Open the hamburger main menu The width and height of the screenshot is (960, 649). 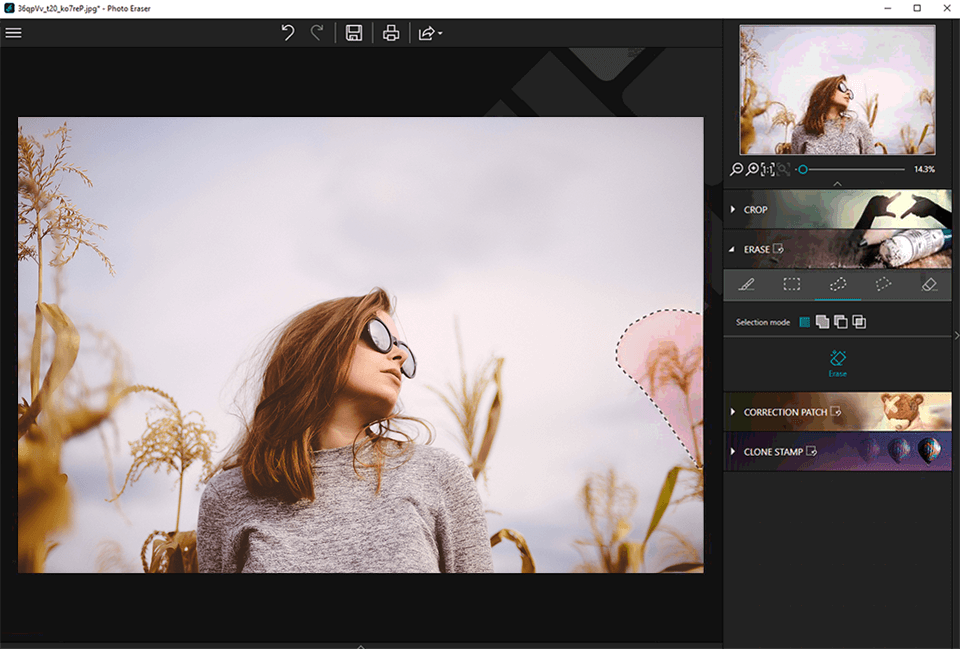point(14,33)
